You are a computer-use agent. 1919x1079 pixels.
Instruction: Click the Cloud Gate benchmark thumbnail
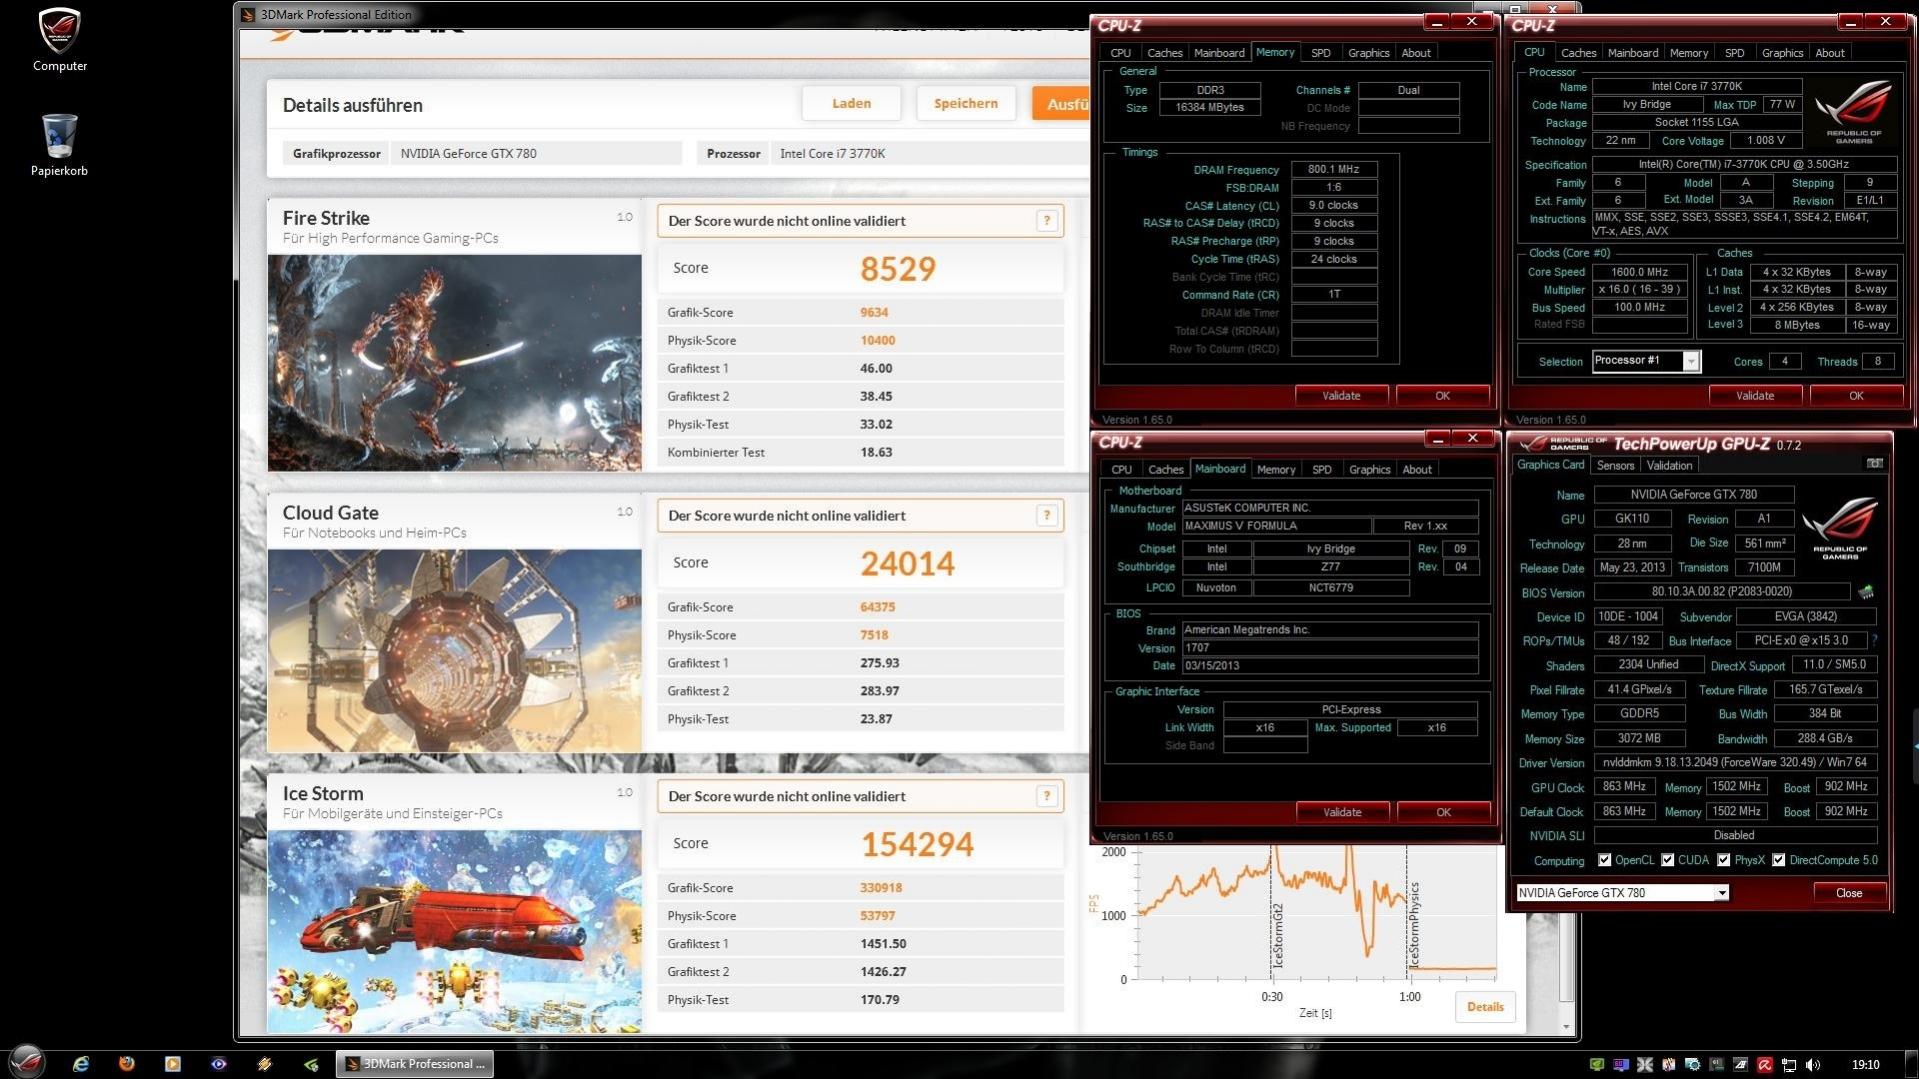[x=454, y=651]
